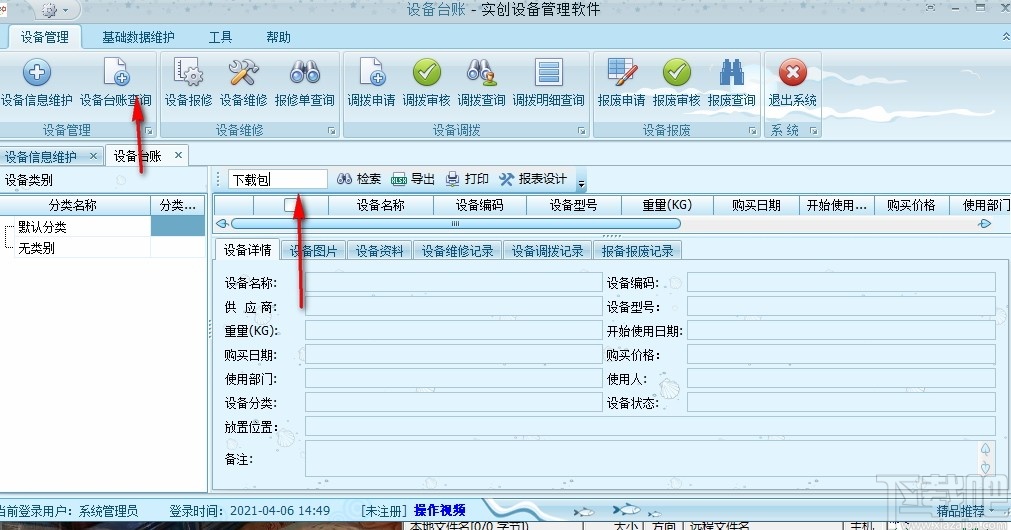Viewport: 1011px width, 530px height.
Task: Open the toolbar overflow dropdown arrow
Action: point(581,184)
